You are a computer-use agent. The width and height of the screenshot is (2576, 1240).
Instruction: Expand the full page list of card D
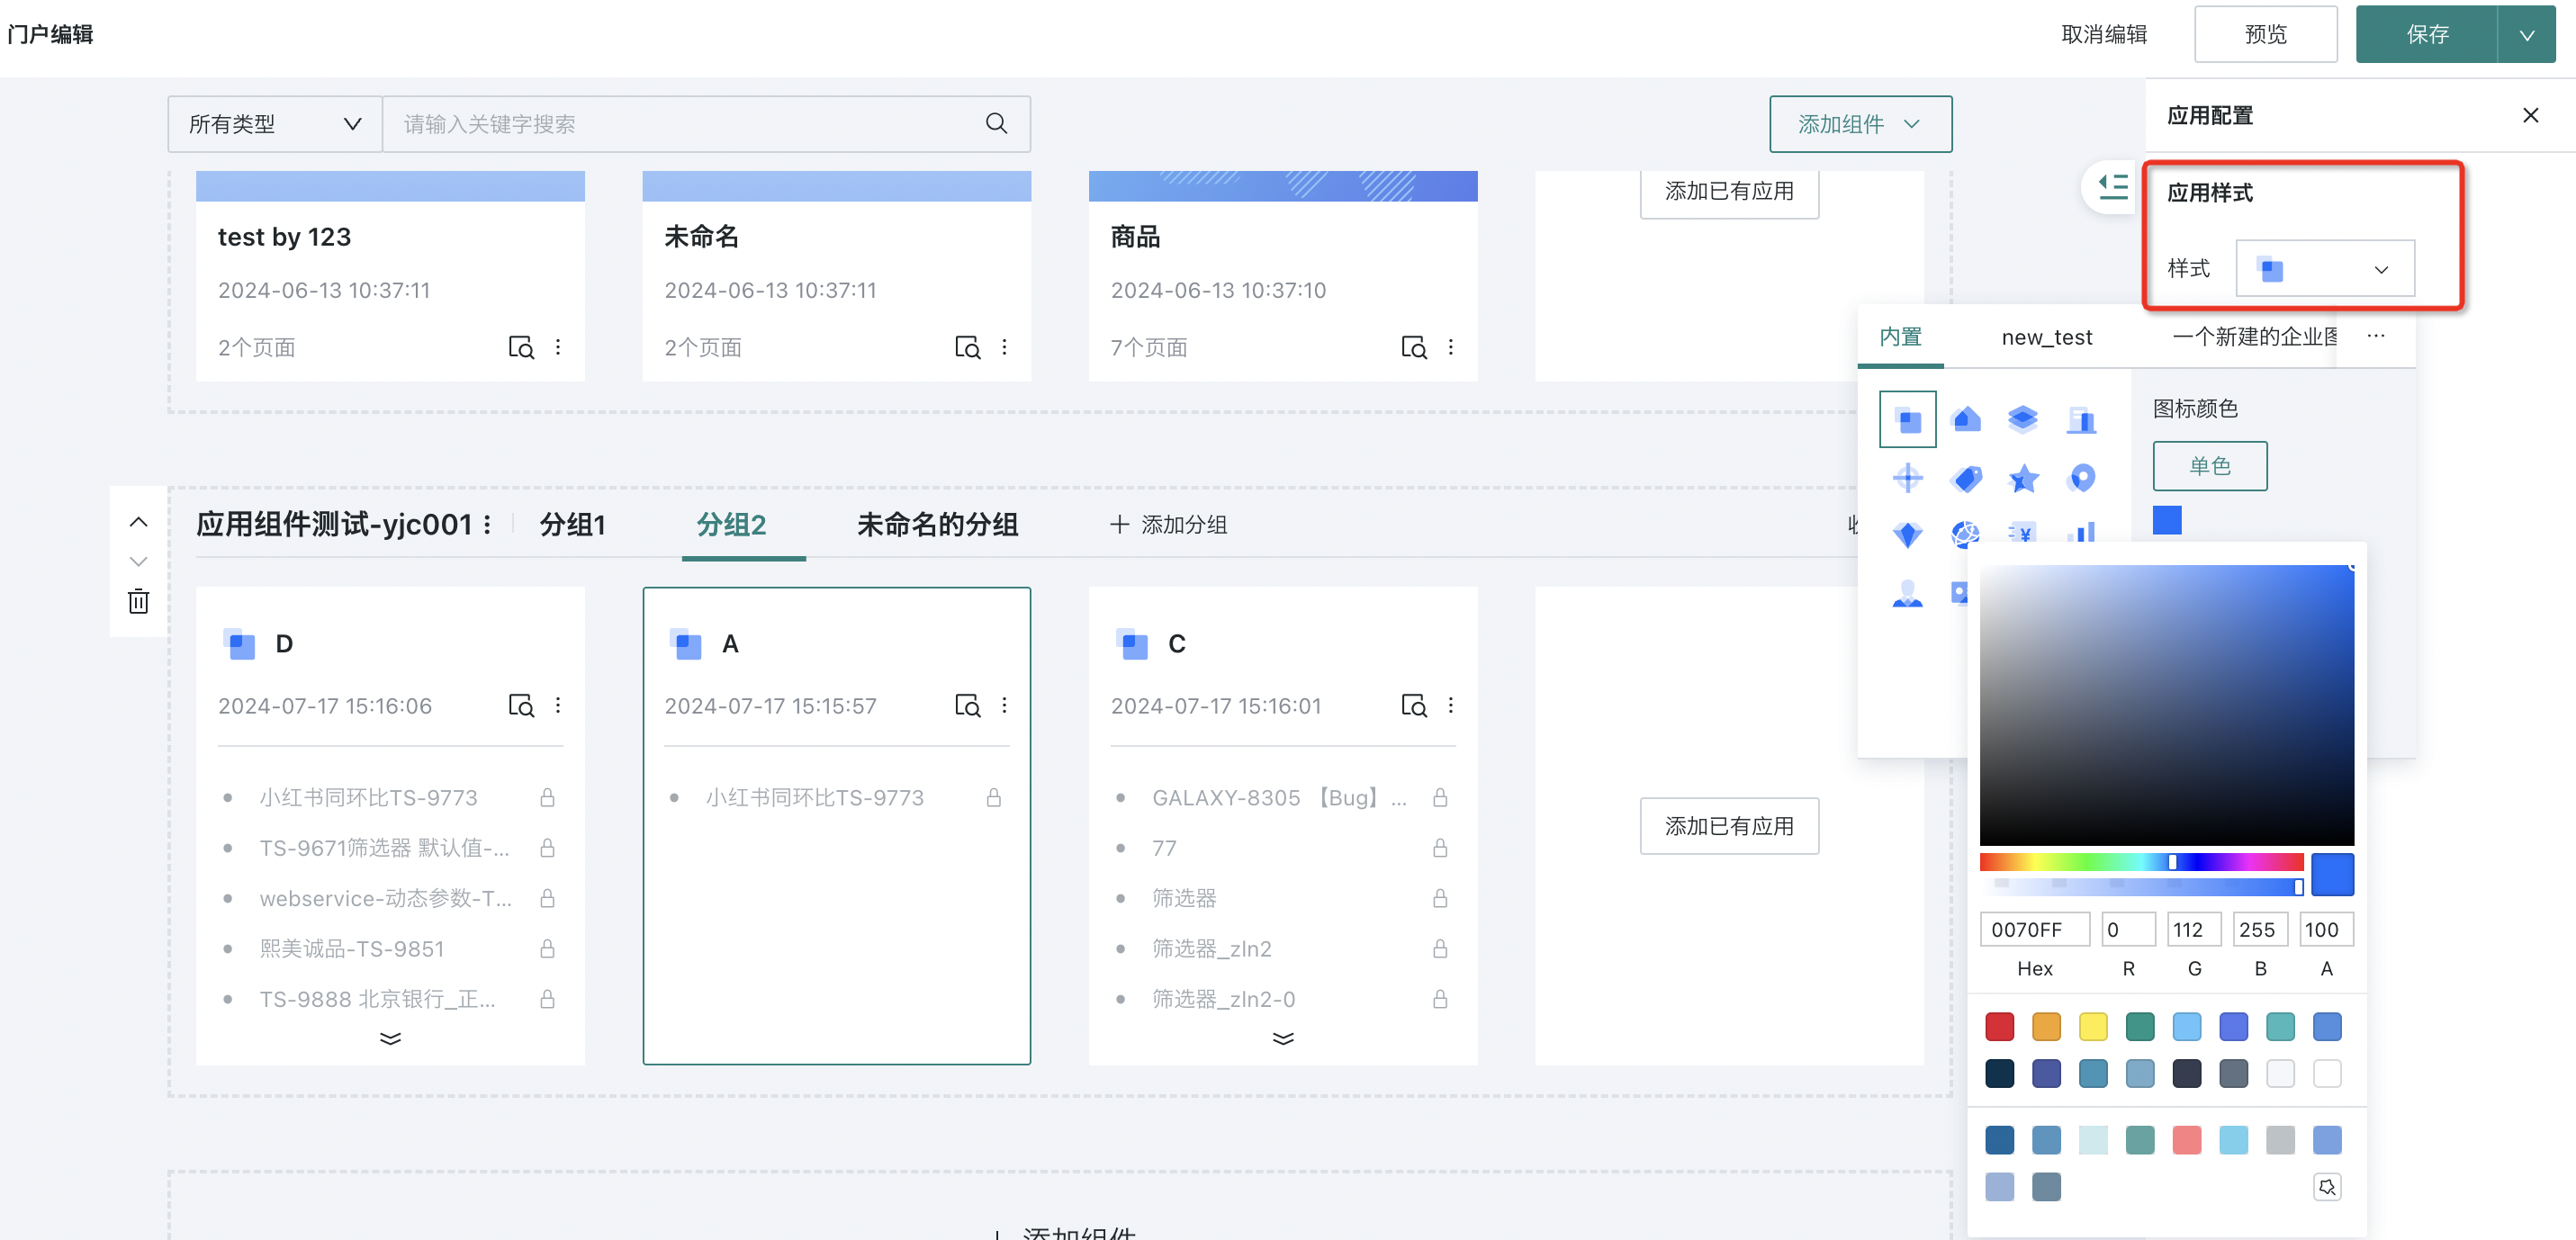pyautogui.click(x=390, y=1038)
